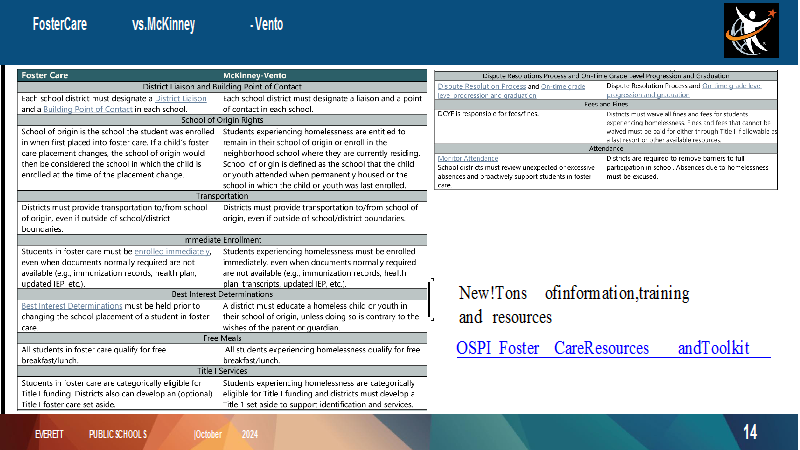Follow the Monitor Attendance hyperlink
800x450 pixels.
[x=468, y=159]
